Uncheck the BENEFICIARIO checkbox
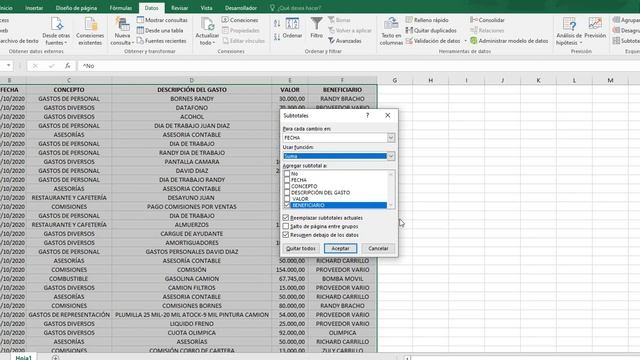Screen dimensions: 640x360 [x=287, y=205]
